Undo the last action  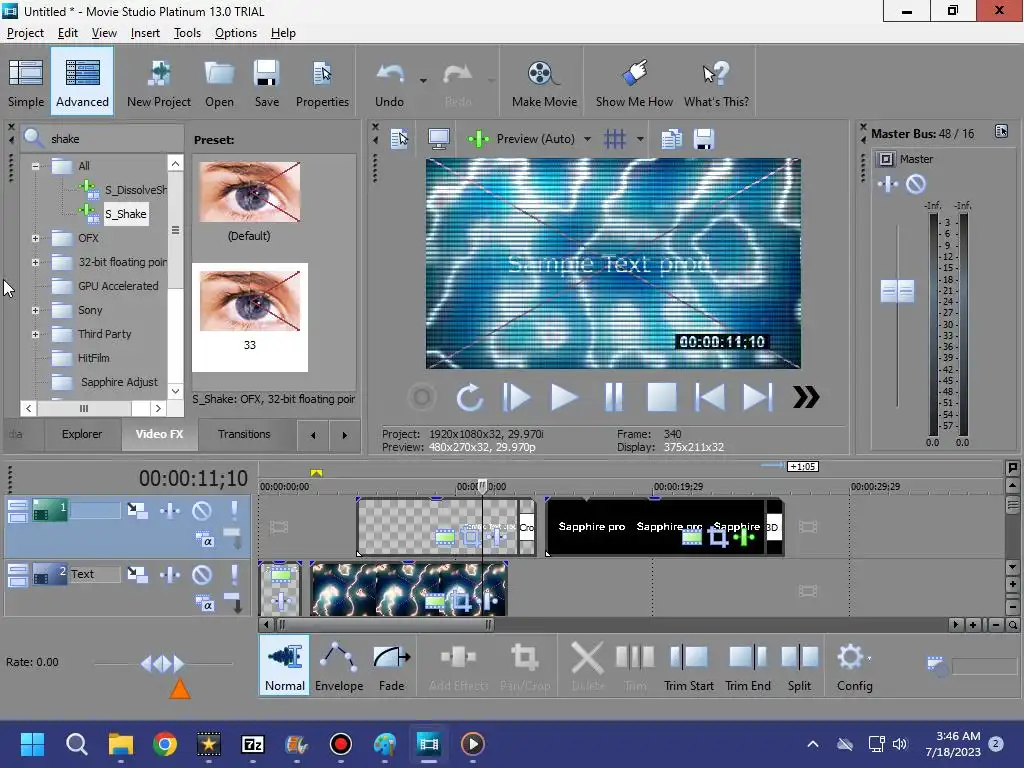(x=390, y=82)
